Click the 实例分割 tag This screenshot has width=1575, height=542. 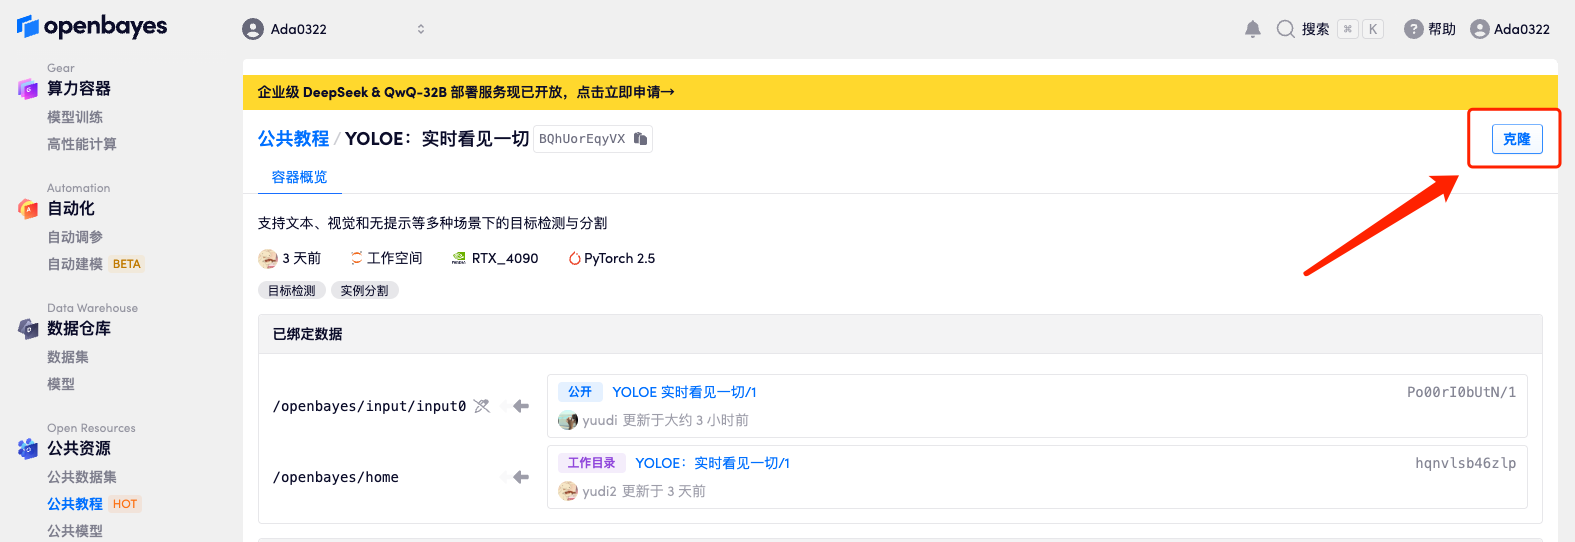click(x=364, y=290)
